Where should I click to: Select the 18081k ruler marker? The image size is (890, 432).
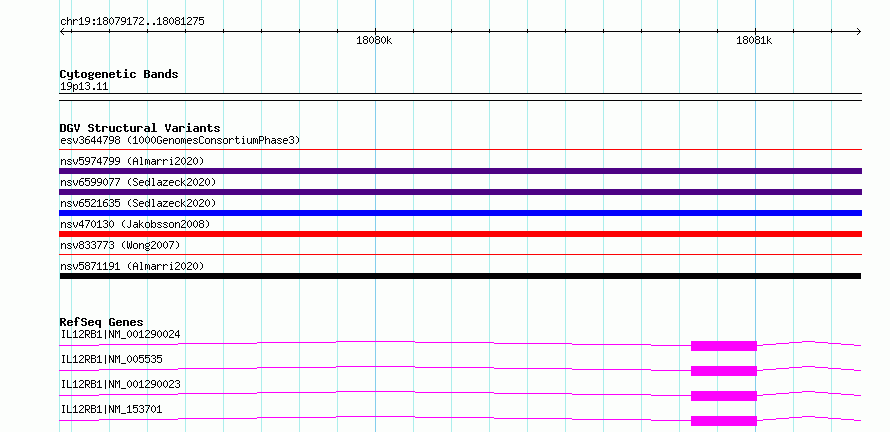[x=754, y=40]
